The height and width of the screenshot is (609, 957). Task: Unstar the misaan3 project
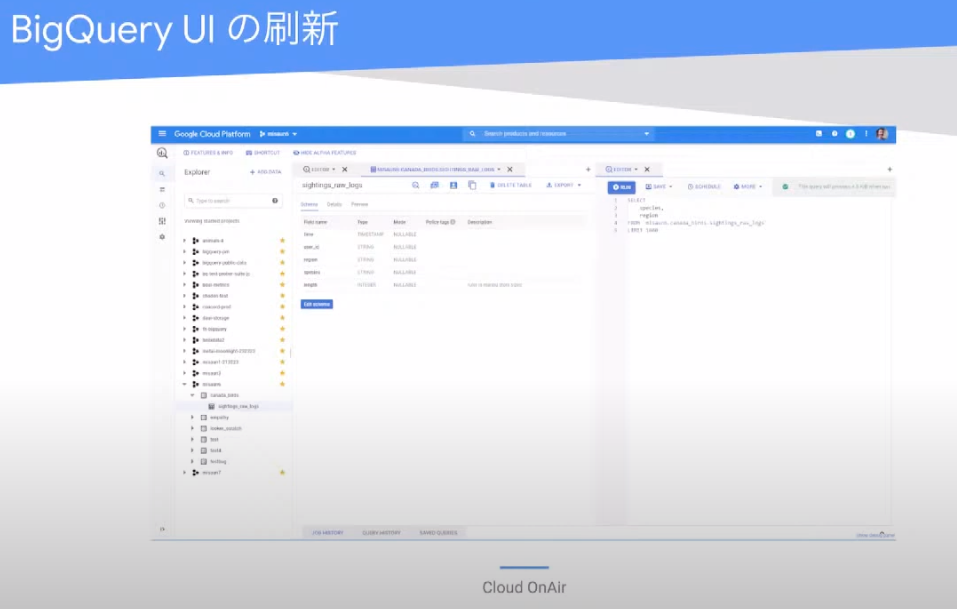(x=282, y=373)
